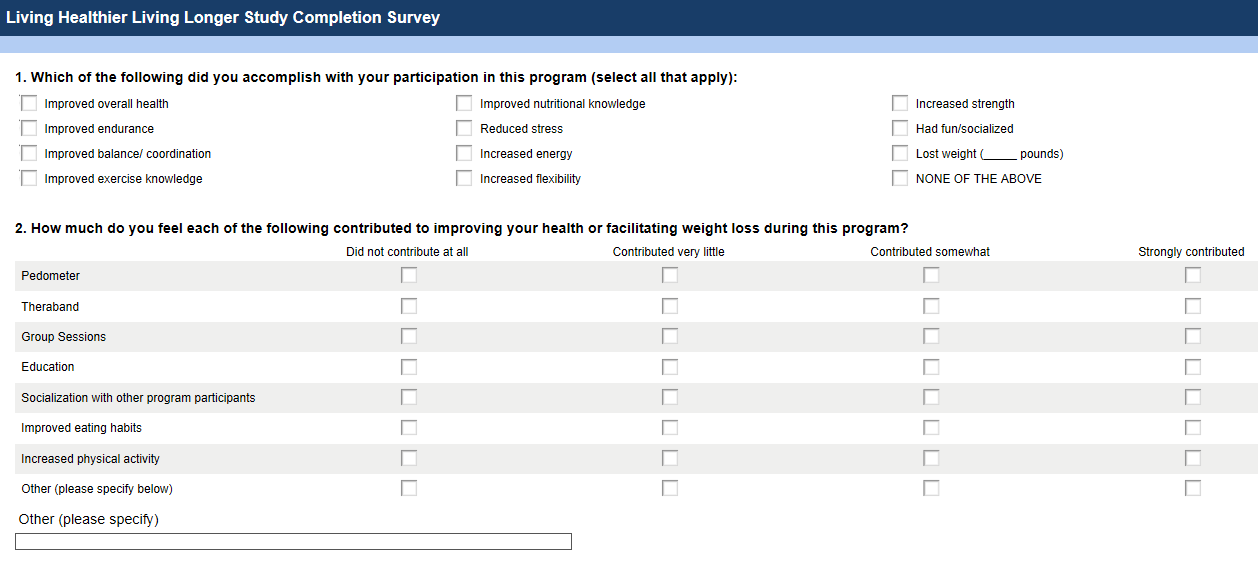
Task: Select the Increased energy checkbox
Action: tap(464, 154)
